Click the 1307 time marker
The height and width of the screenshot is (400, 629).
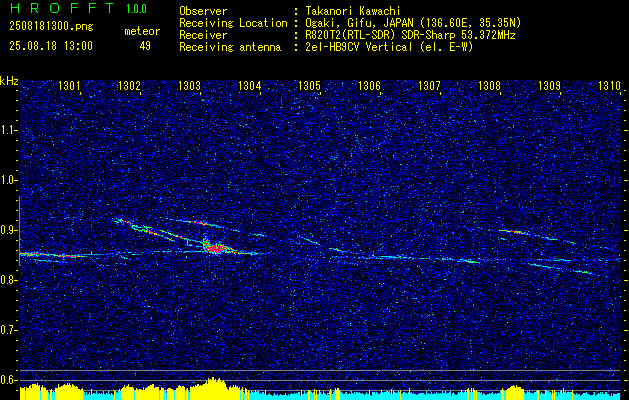pos(429,85)
